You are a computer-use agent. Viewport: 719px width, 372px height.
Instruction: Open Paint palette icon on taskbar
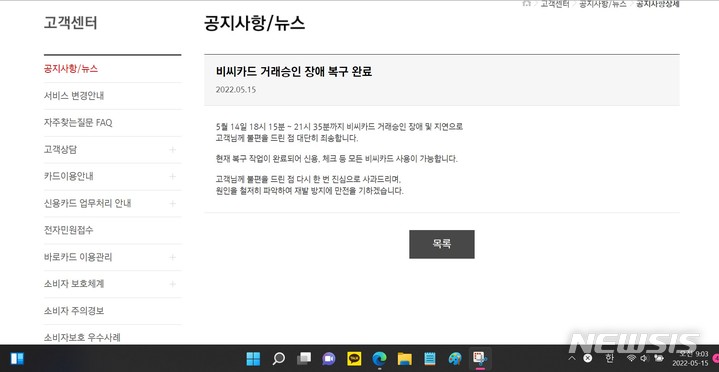click(x=455, y=358)
